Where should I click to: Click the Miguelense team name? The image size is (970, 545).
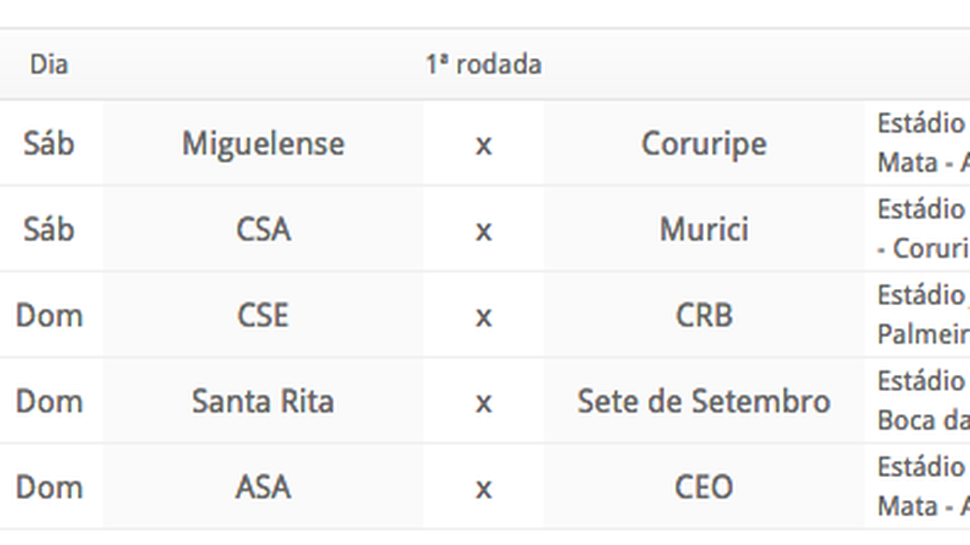(264, 144)
